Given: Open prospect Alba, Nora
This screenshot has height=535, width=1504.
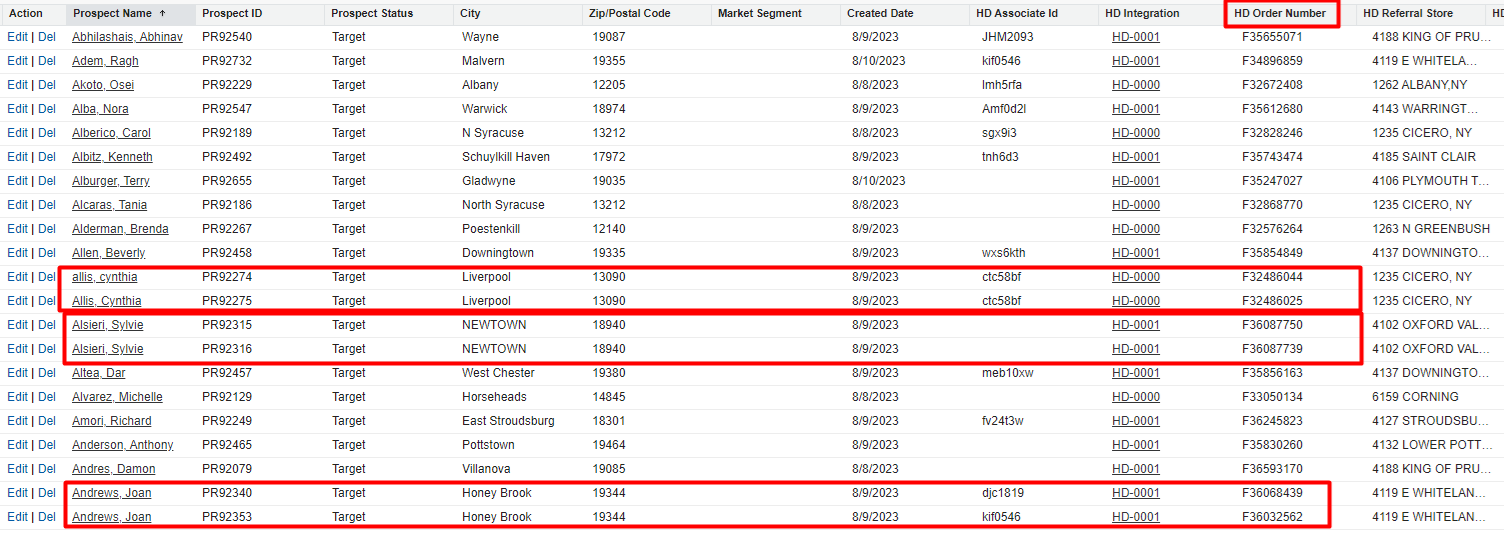Looking at the screenshot, I should (100, 109).
